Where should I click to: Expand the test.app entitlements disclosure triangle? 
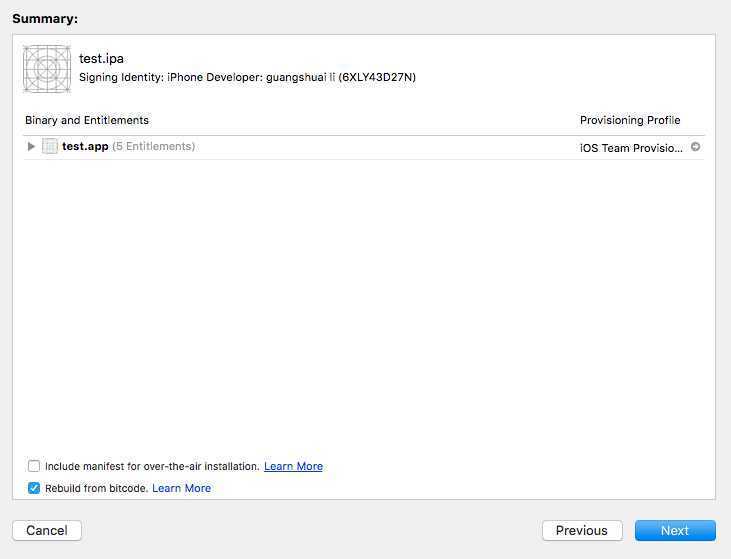coord(31,146)
